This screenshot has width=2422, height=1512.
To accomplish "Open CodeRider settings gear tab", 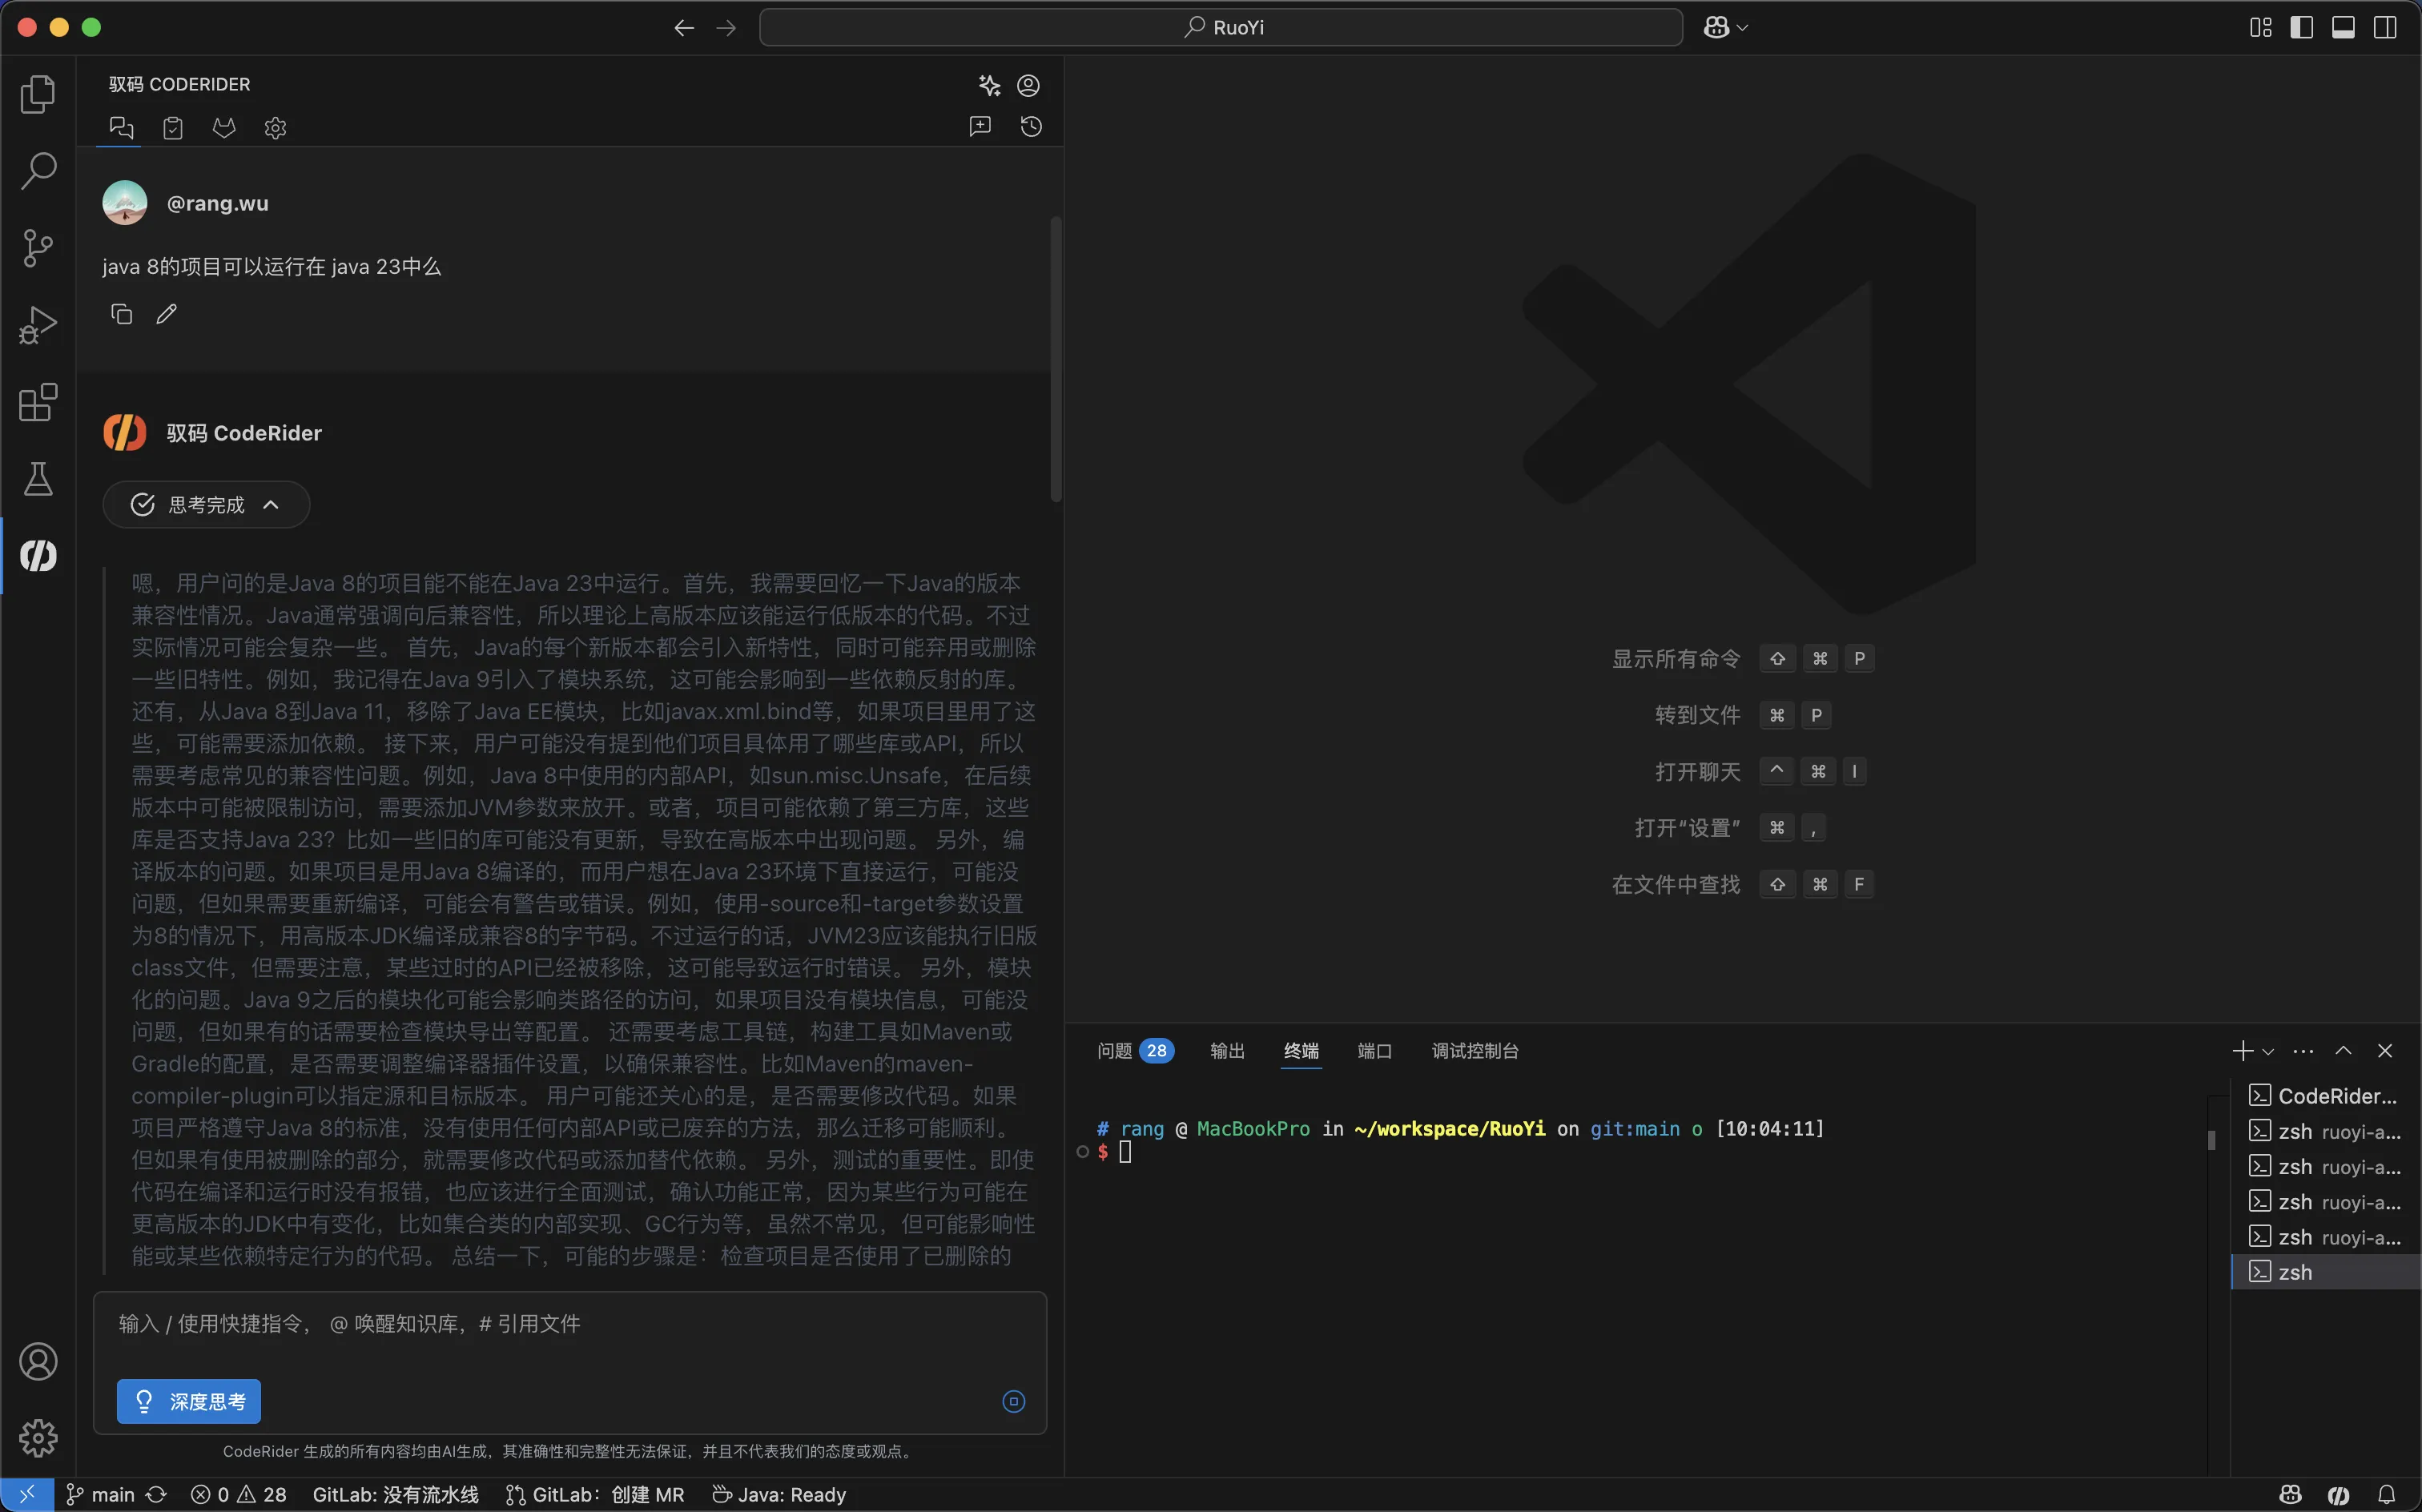I will click(275, 128).
